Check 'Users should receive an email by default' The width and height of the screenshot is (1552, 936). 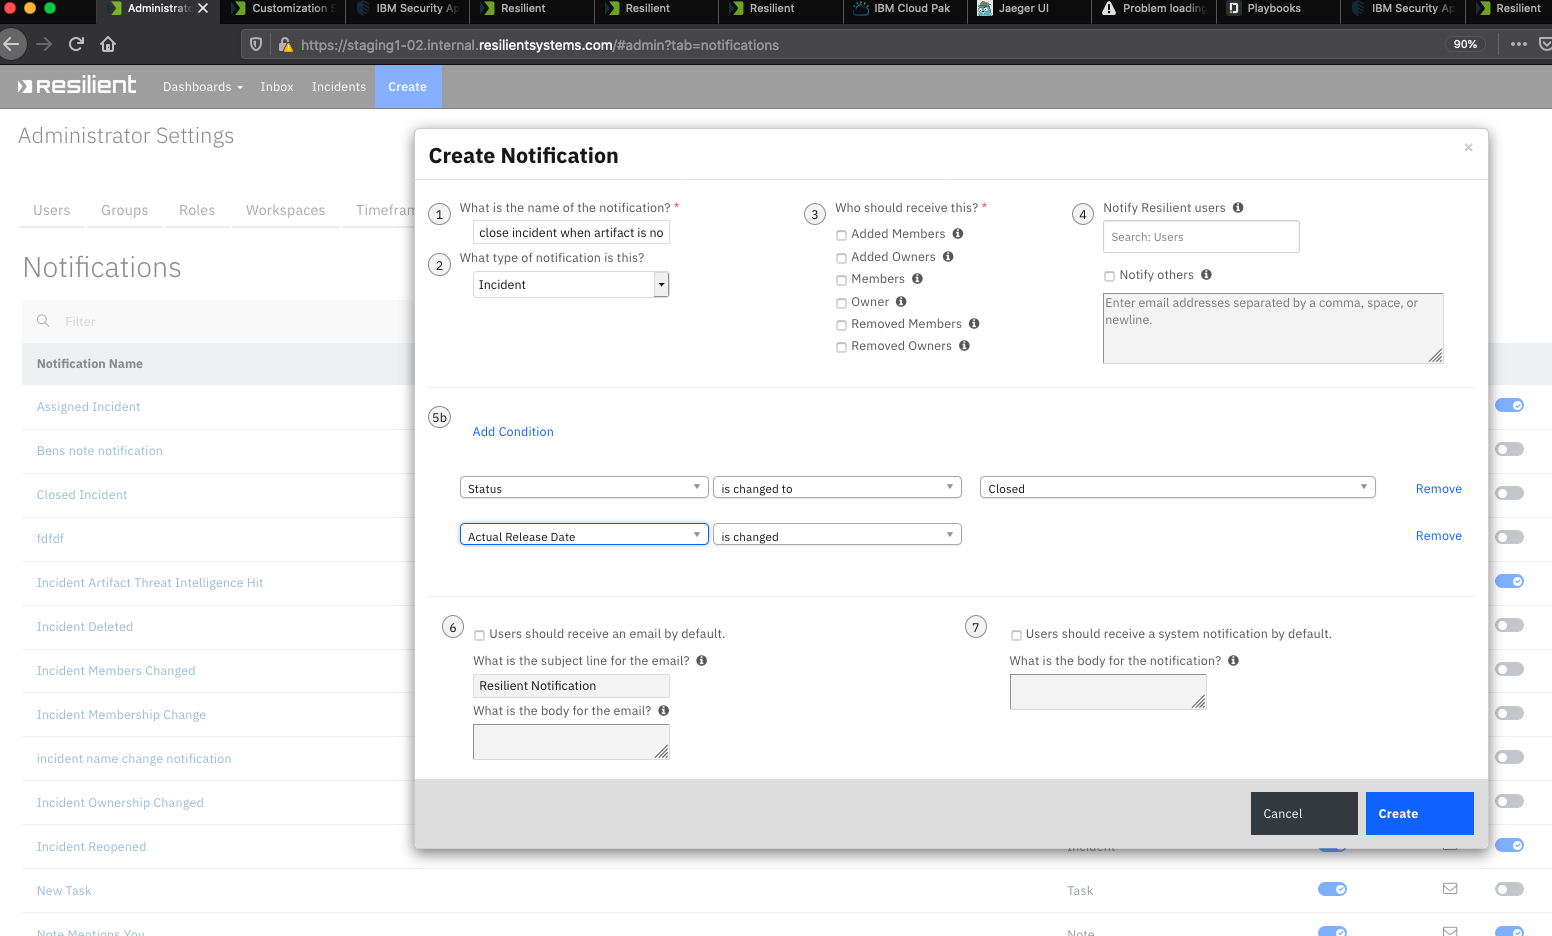(x=480, y=635)
